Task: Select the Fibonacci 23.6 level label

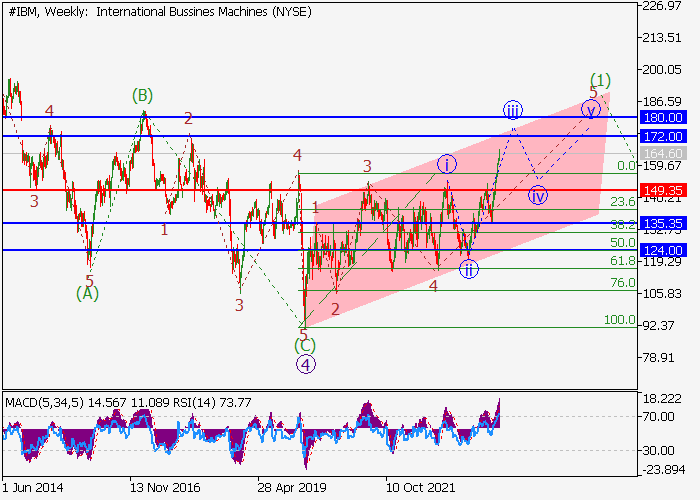Action: point(623,202)
